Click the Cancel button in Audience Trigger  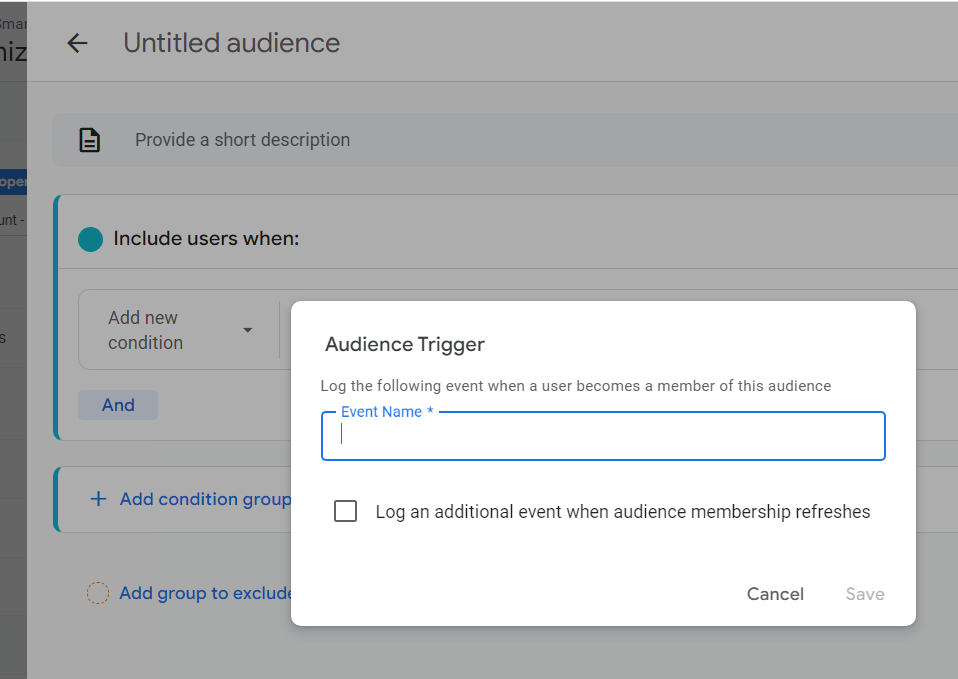[x=775, y=594]
